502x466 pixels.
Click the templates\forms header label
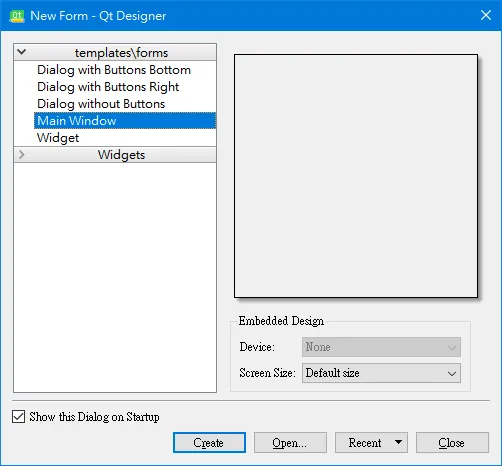click(x=121, y=53)
